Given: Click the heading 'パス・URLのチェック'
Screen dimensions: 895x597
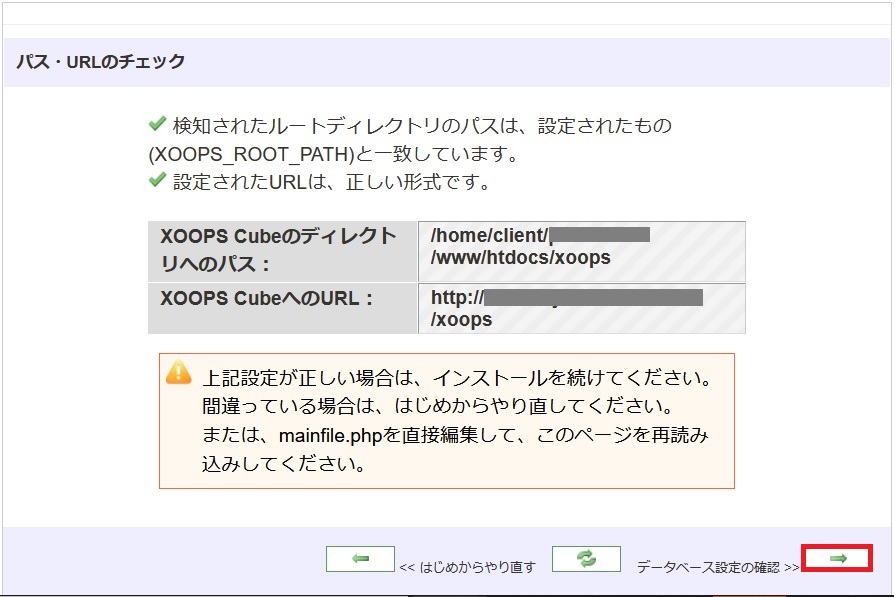Looking at the screenshot, I should point(100,62).
